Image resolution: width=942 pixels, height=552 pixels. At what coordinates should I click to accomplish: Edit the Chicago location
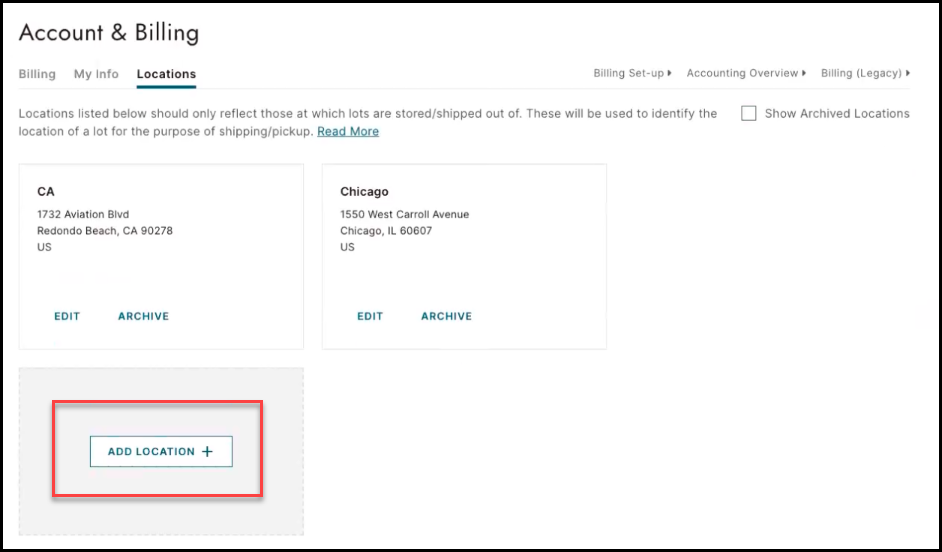tap(370, 317)
